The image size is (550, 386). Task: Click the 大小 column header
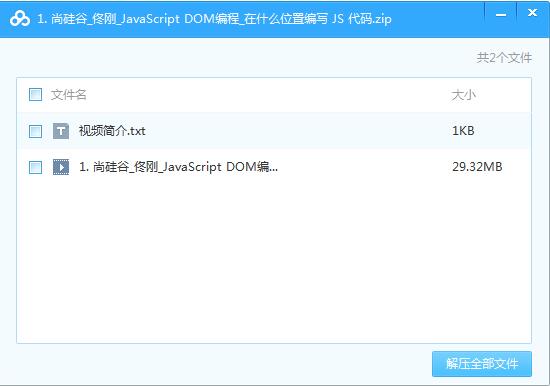pos(464,95)
